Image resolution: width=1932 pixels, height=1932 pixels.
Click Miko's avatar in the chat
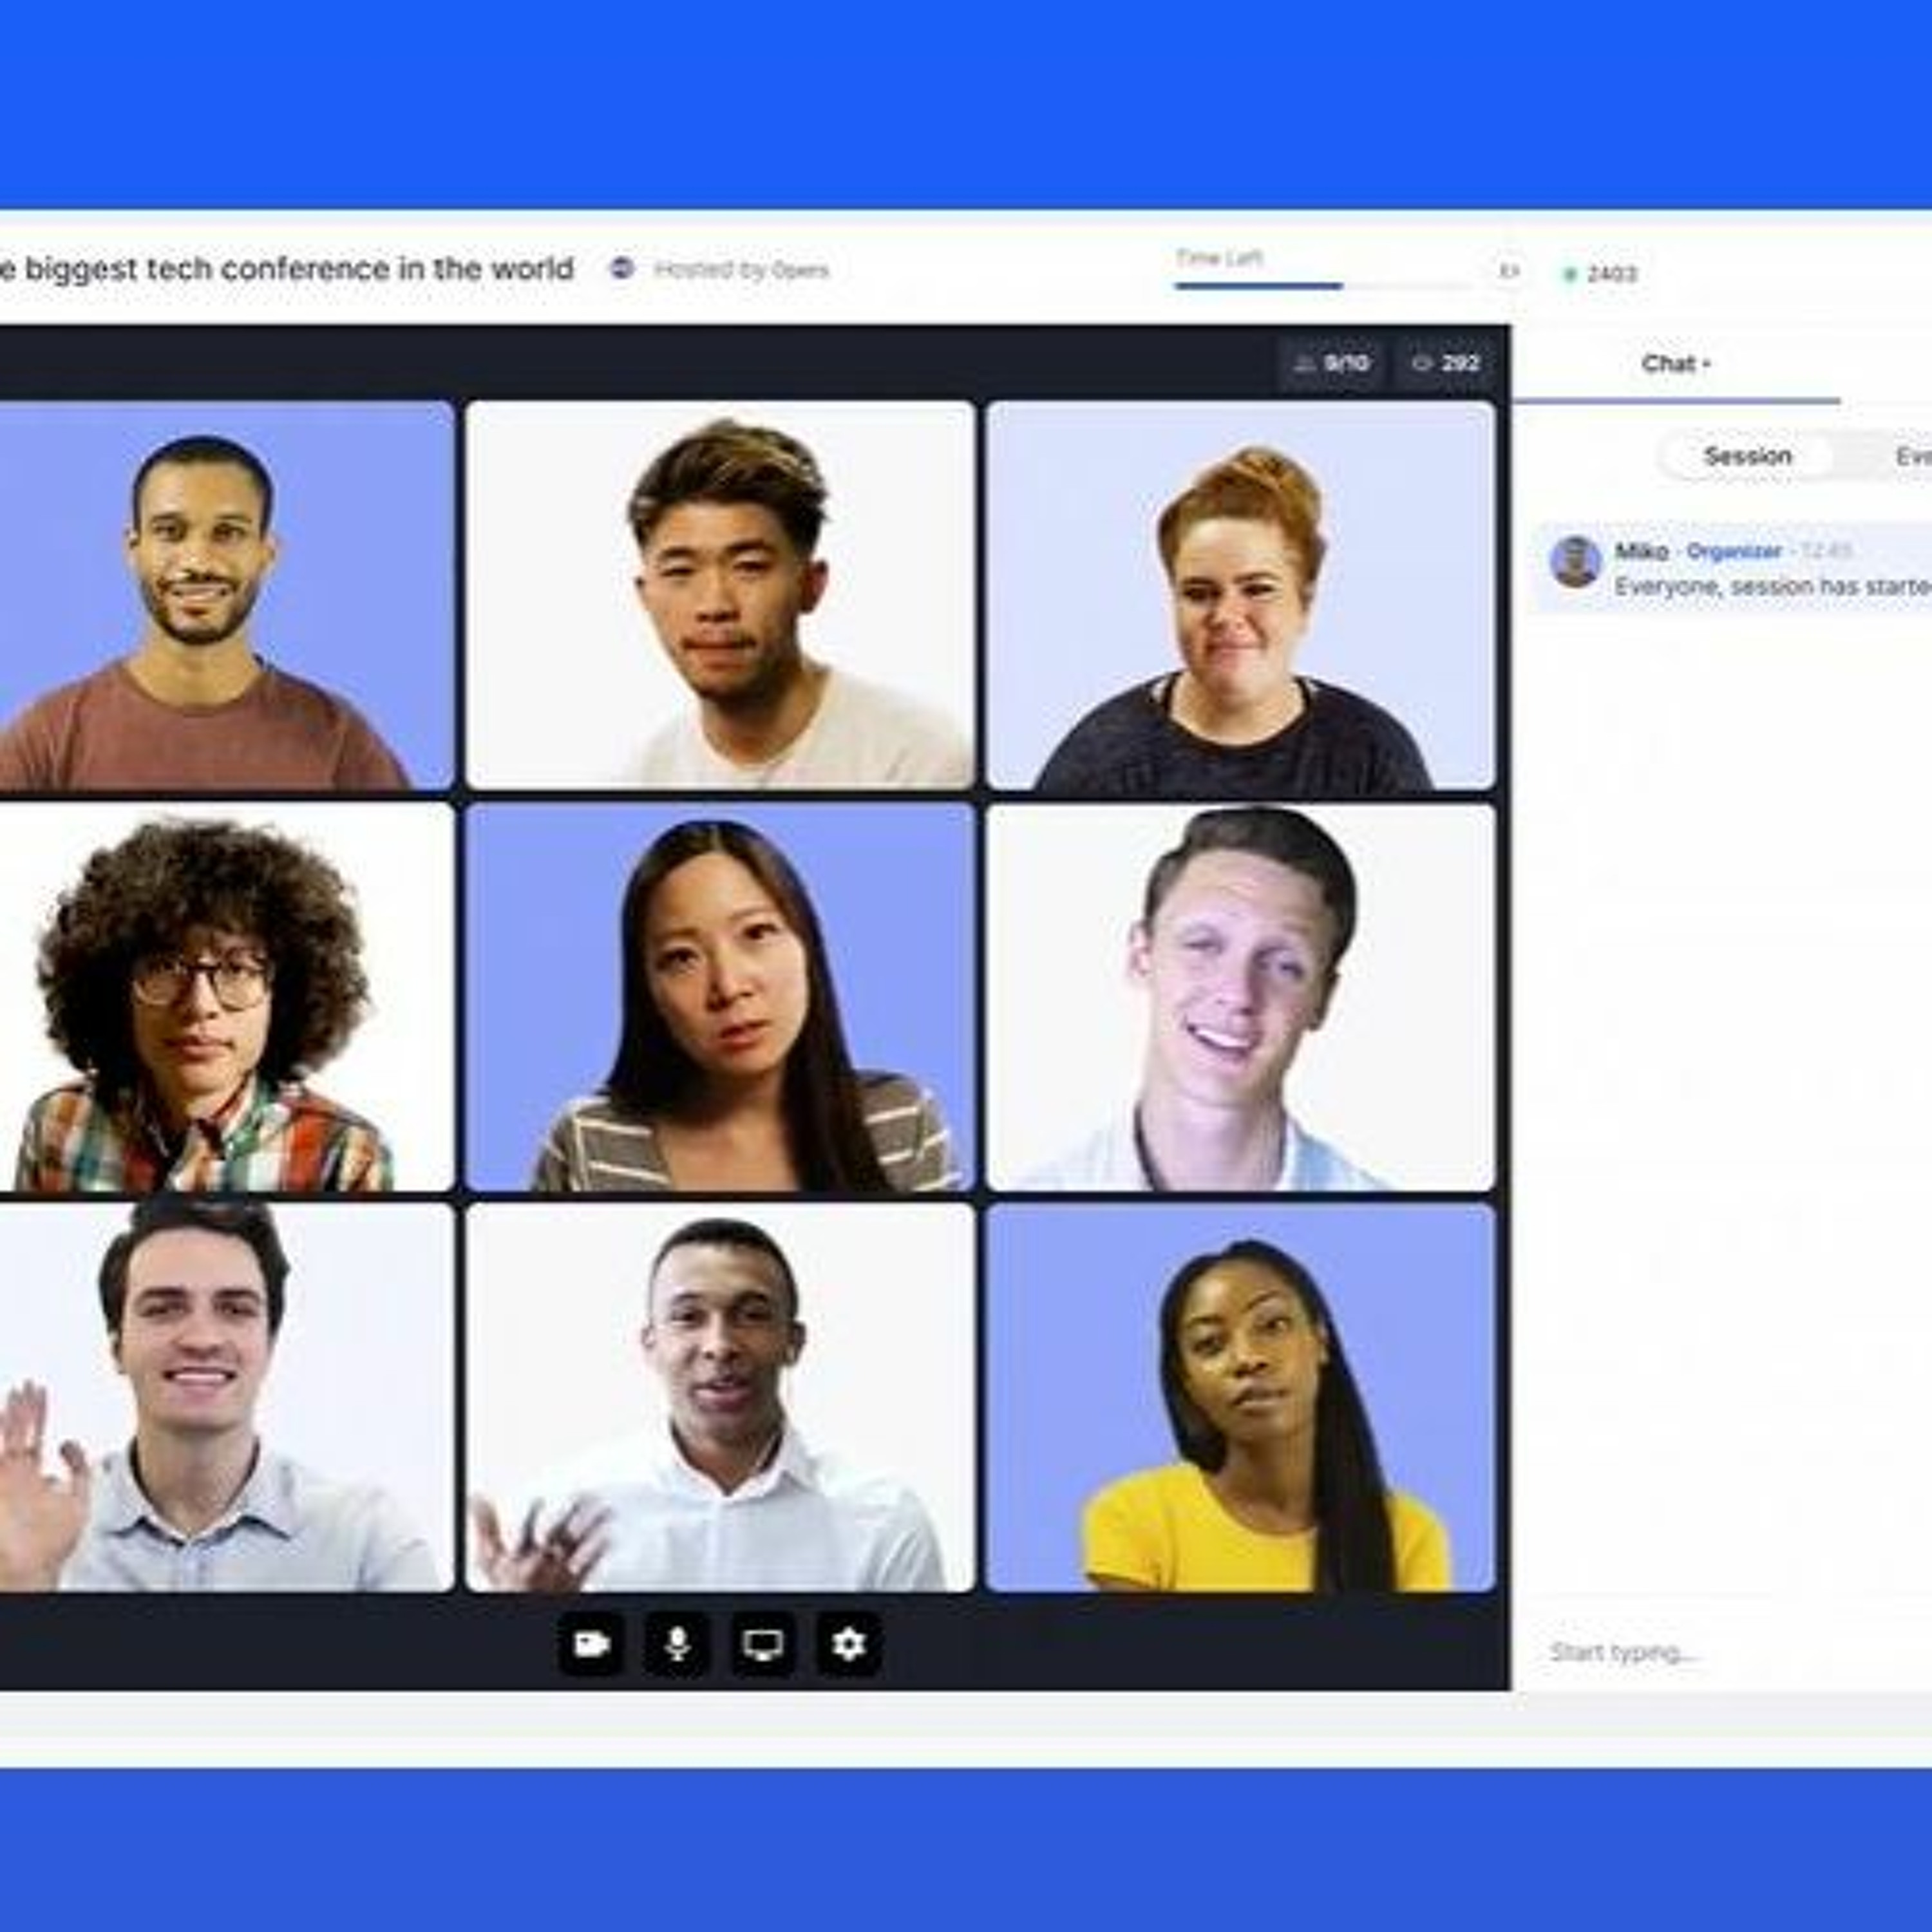pyautogui.click(x=1575, y=561)
